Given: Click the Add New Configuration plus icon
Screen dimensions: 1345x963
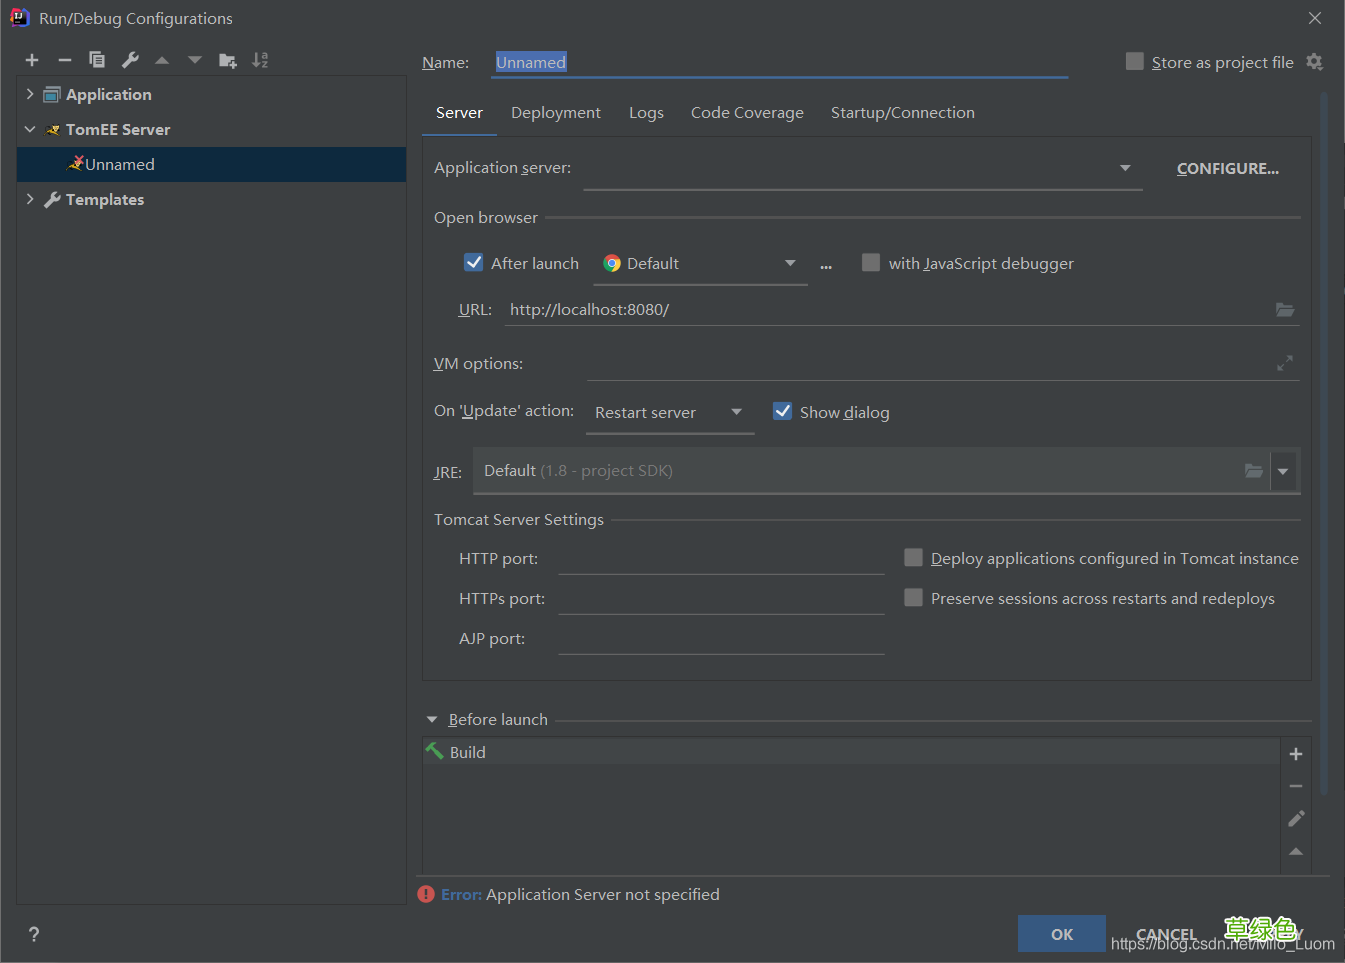Looking at the screenshot, I should pos(32,60).
